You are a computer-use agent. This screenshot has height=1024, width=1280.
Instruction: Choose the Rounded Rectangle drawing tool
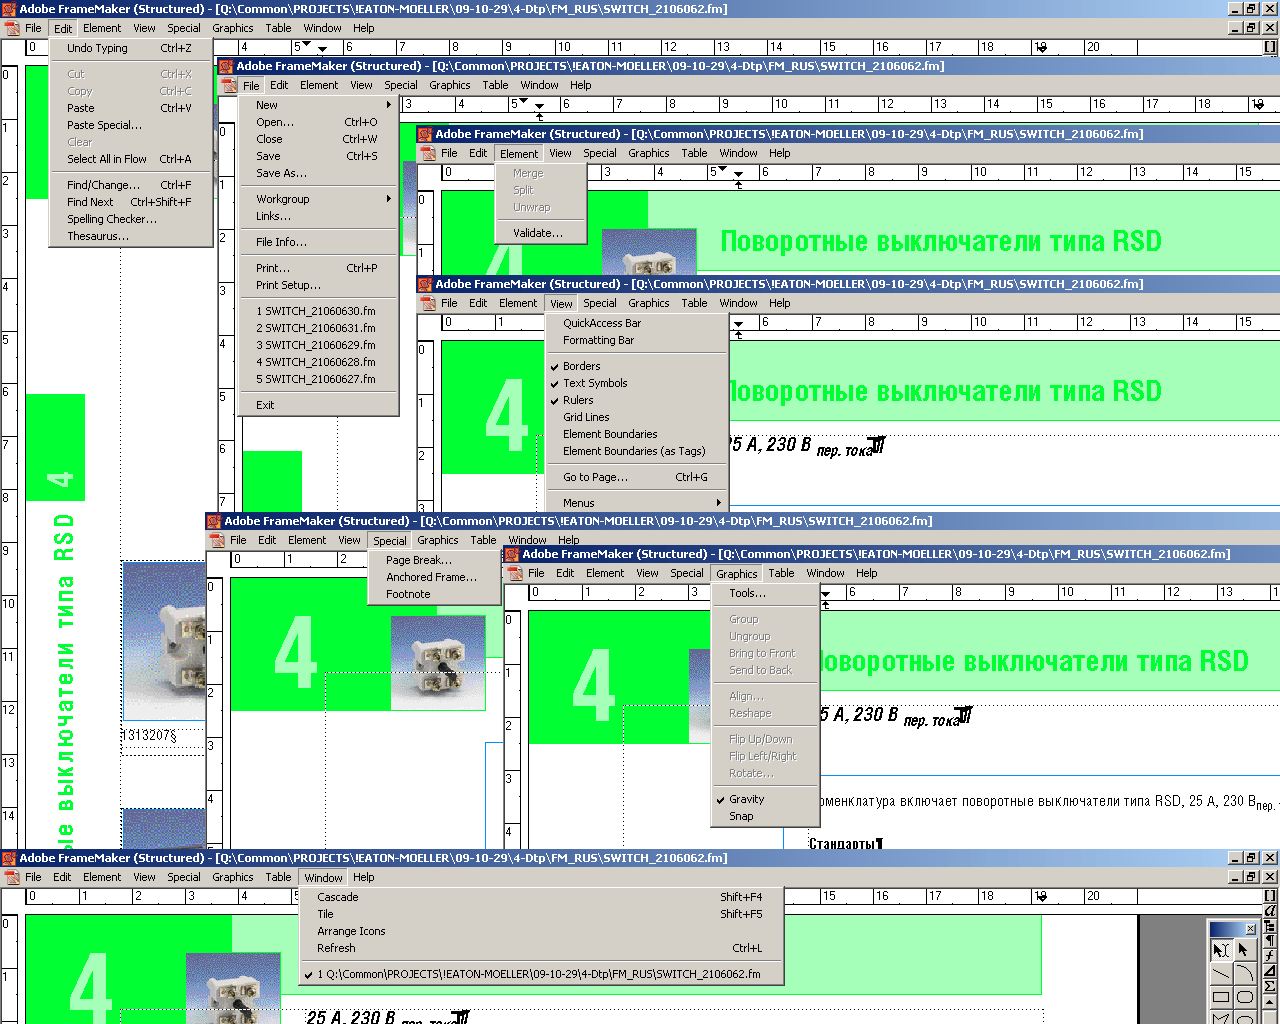pyautogui.click(x=1244, y=996)
